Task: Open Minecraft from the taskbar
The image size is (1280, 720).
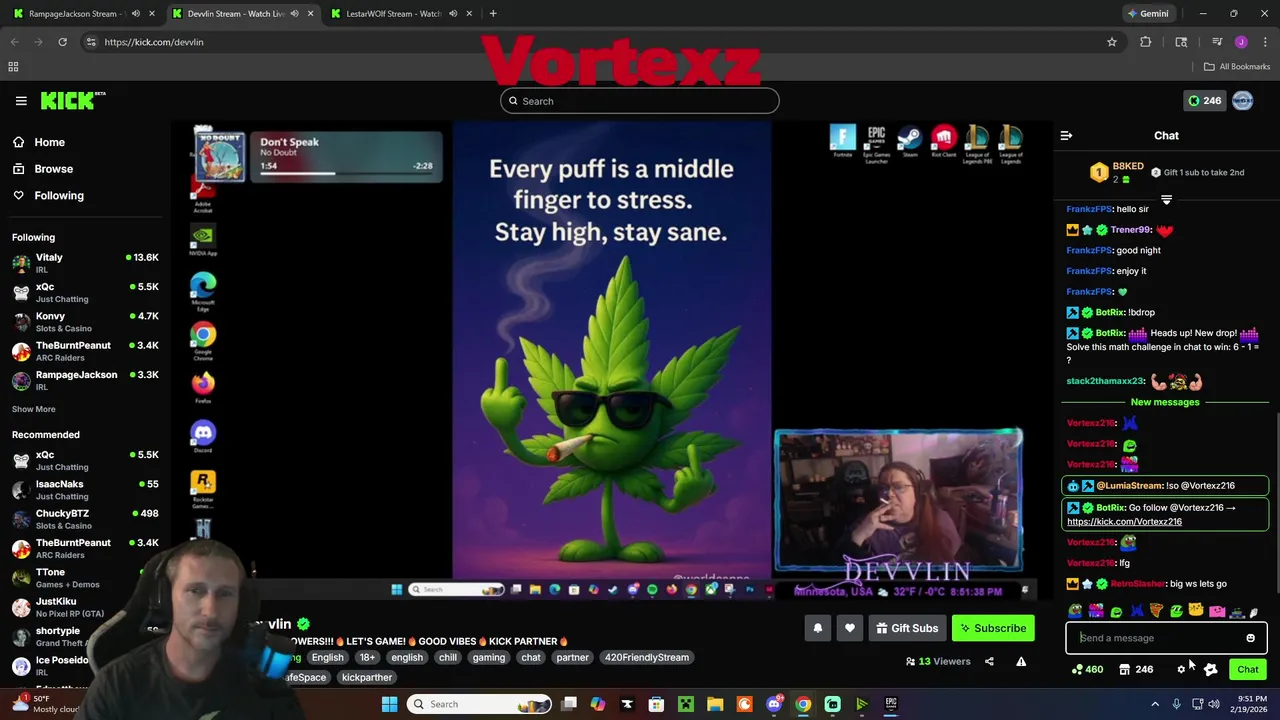Action: (x=686, y=704)
